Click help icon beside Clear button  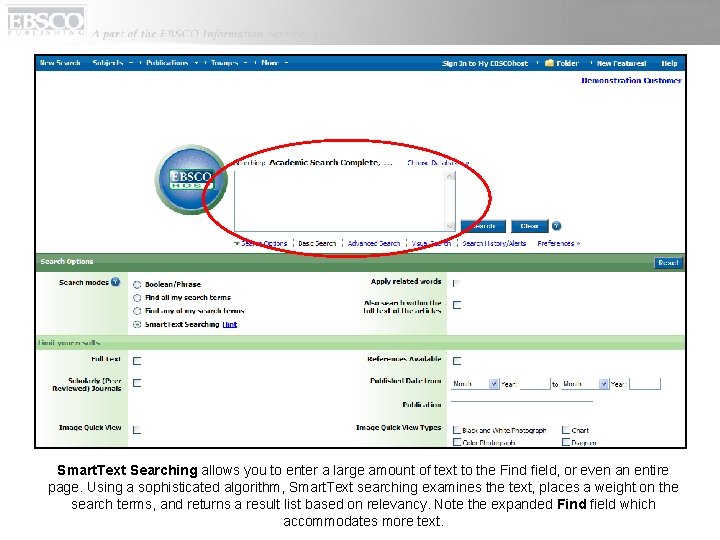coord(557,226)
